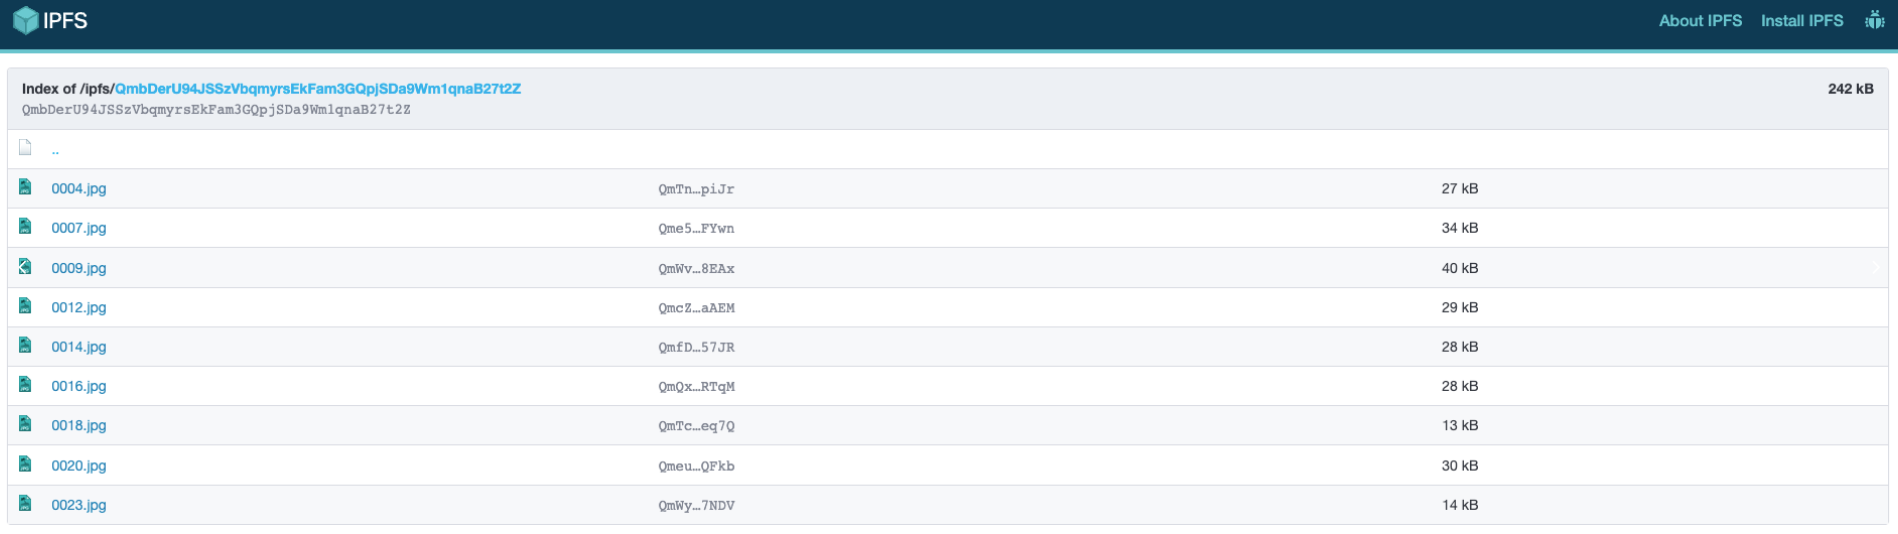
Task: Click the file icon next to 0016.jpg
Action: 25,385
